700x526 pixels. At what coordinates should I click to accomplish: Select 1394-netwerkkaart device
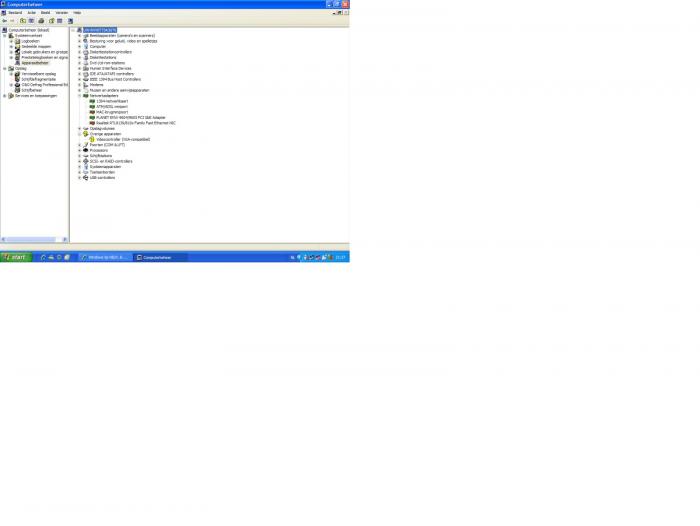(112, 101)
